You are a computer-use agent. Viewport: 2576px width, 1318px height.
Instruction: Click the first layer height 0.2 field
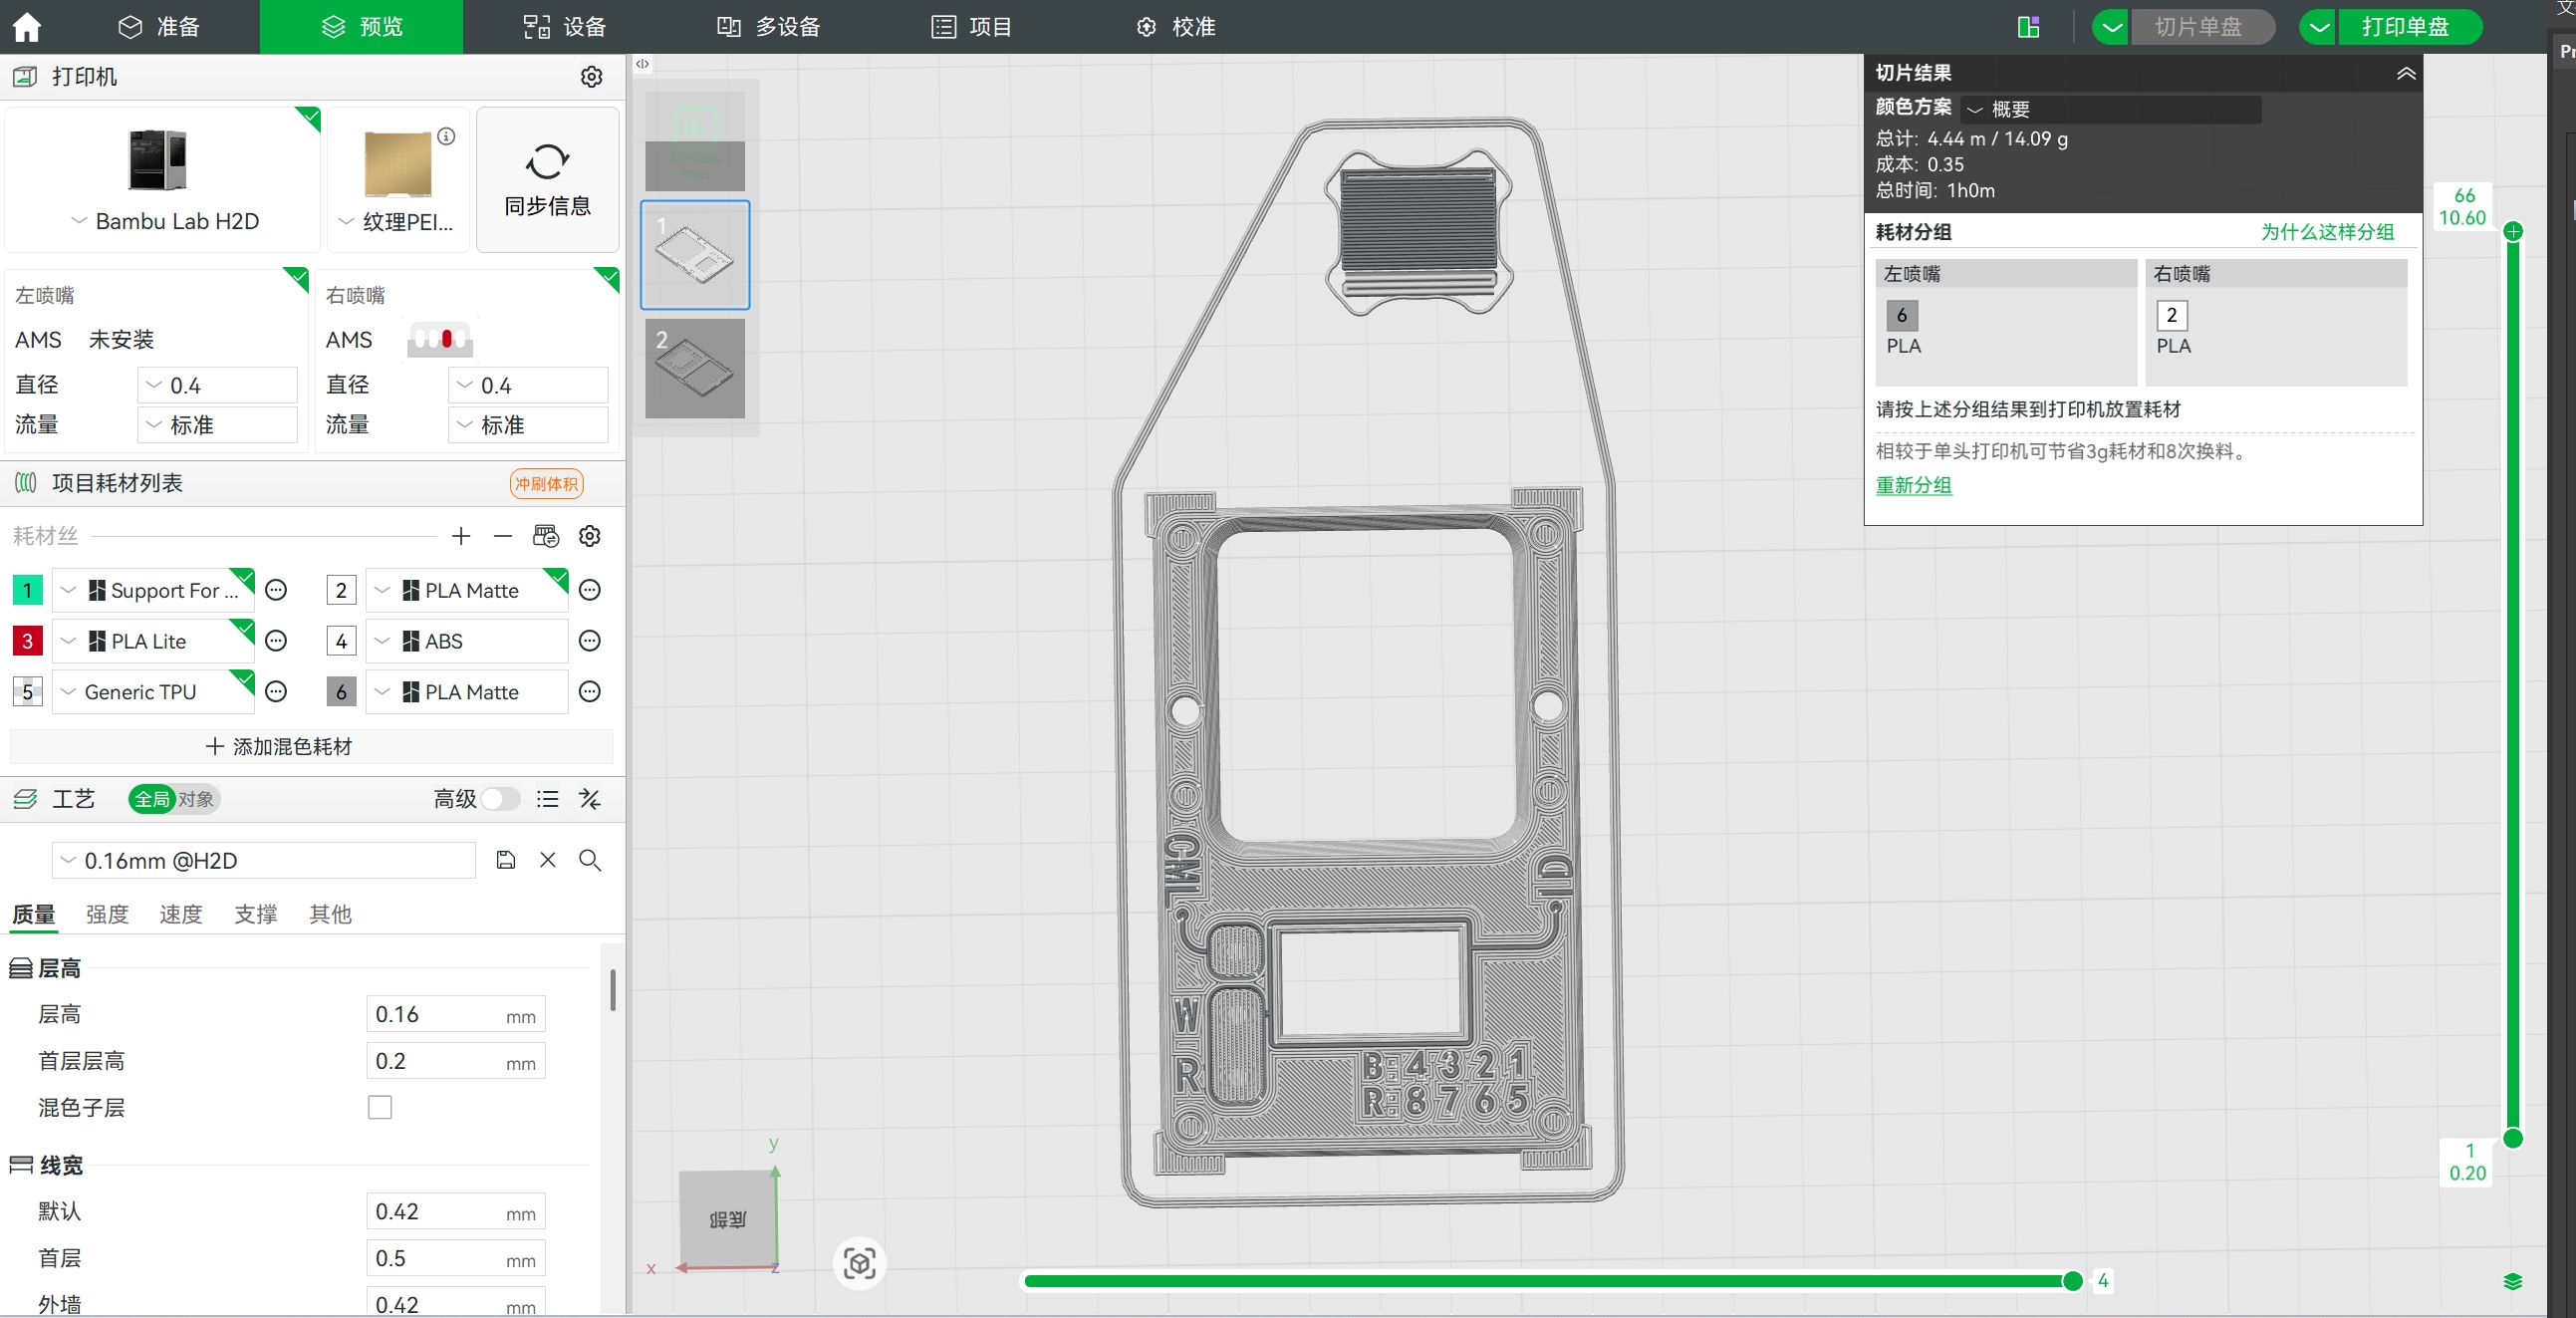coord(455,1063)
